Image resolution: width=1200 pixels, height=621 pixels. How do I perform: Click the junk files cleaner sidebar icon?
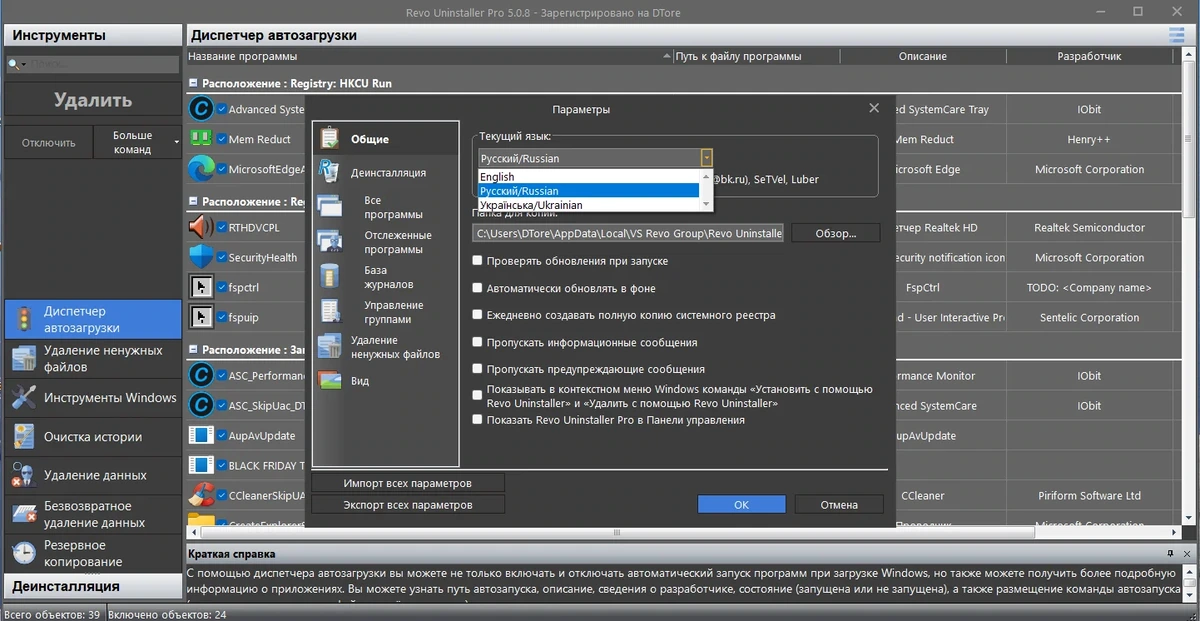pos(24,358)
